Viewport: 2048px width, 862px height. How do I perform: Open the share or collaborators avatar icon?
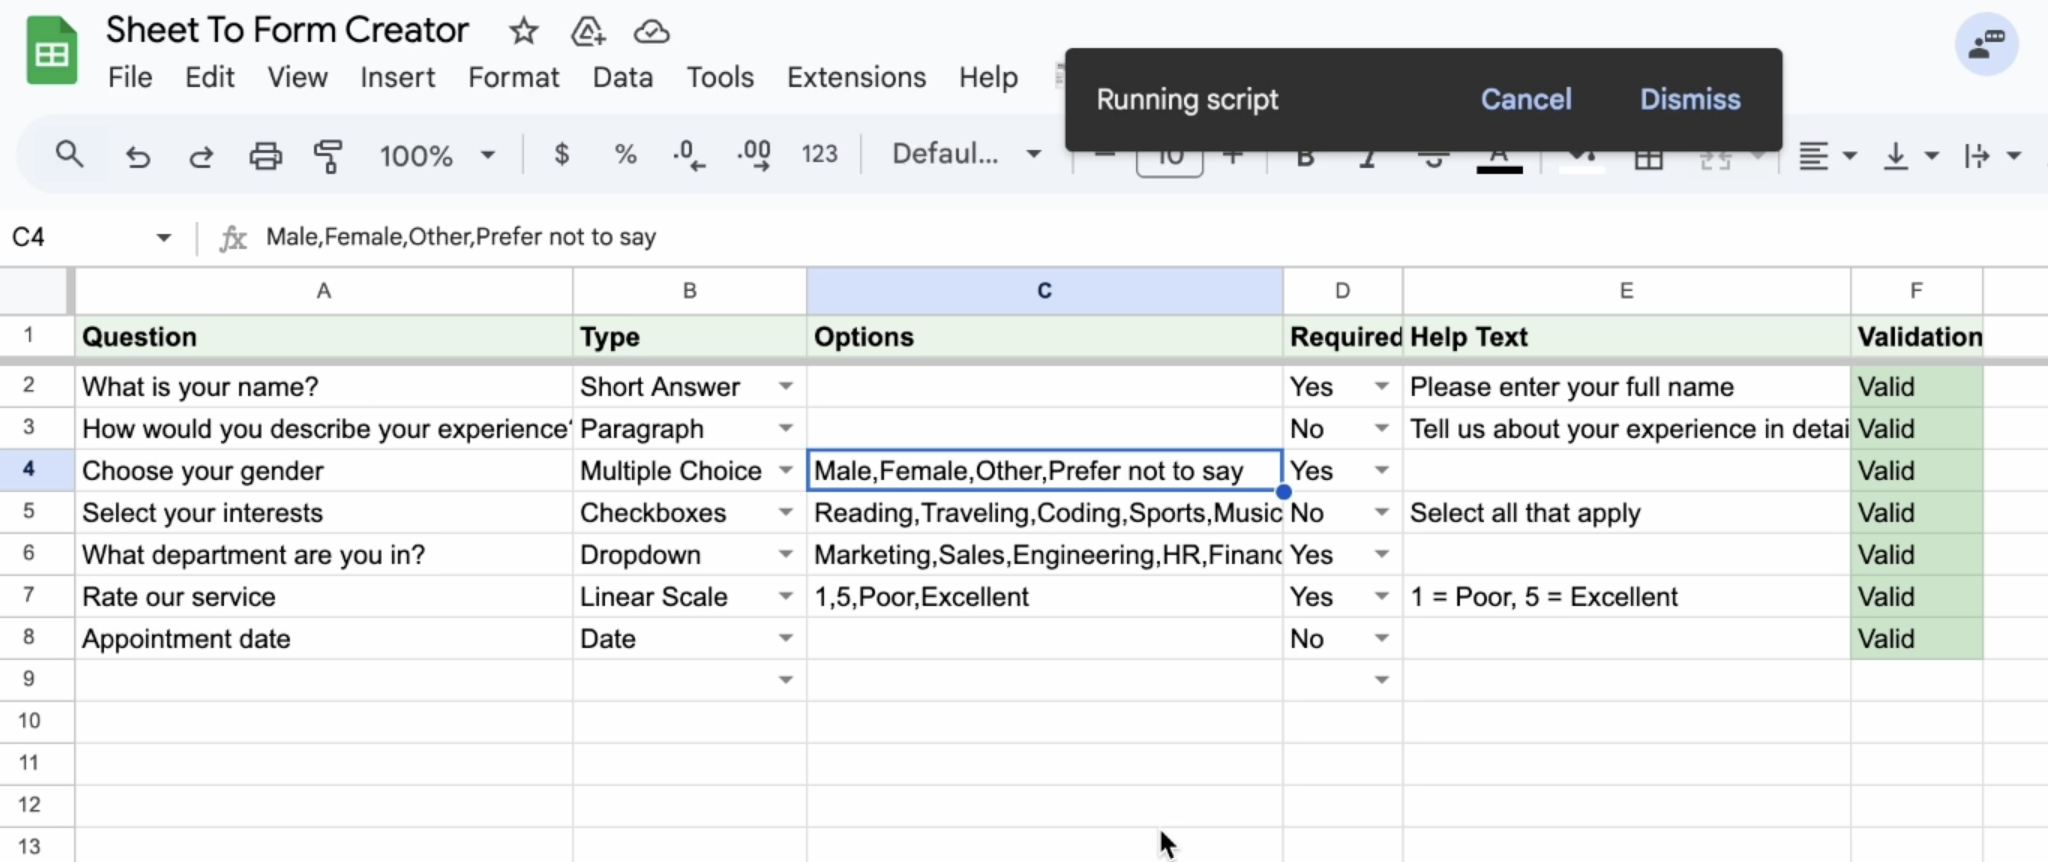(x=1986, y=44)
